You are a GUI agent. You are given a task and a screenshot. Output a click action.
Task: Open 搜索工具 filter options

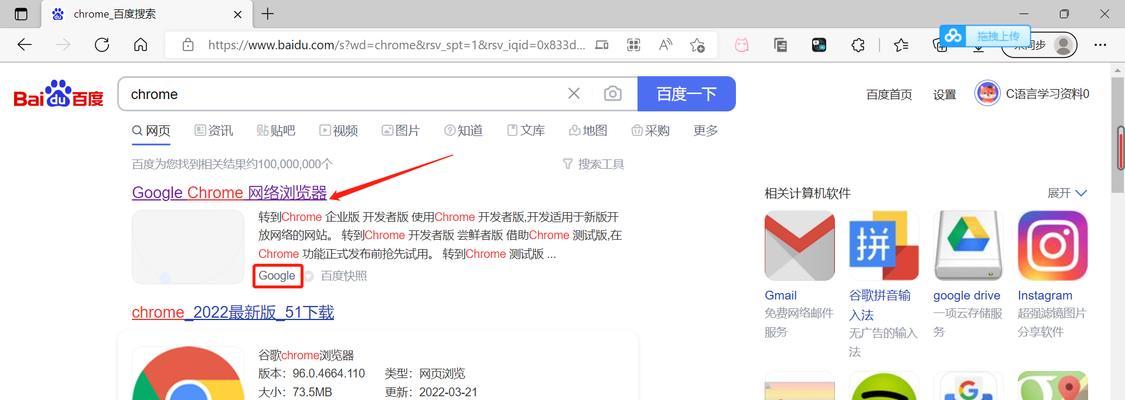pos(593,164)
